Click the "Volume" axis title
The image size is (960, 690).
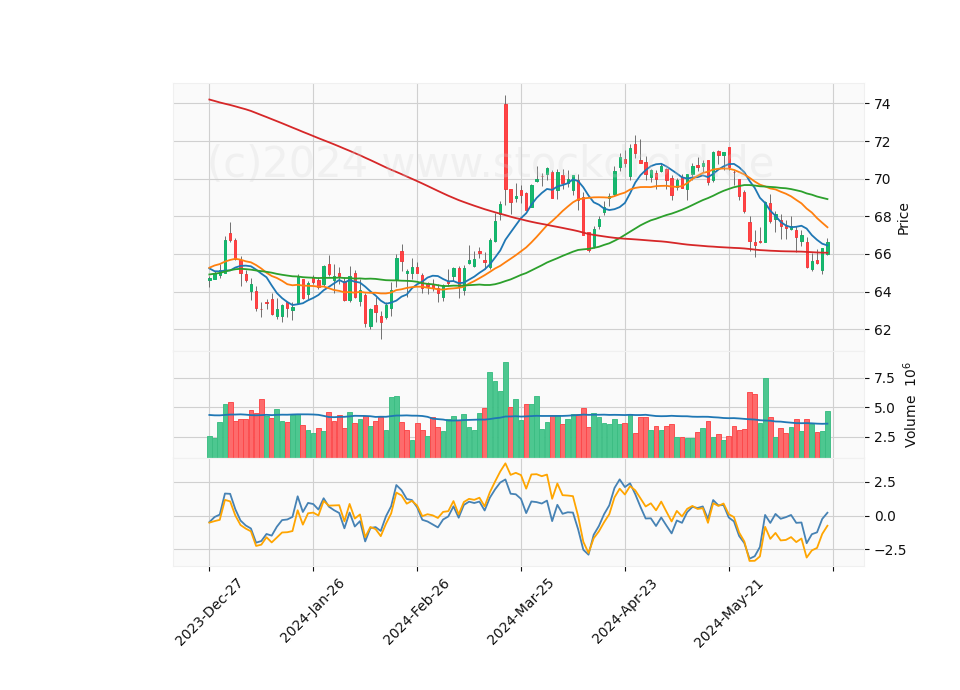pos(910,405)
